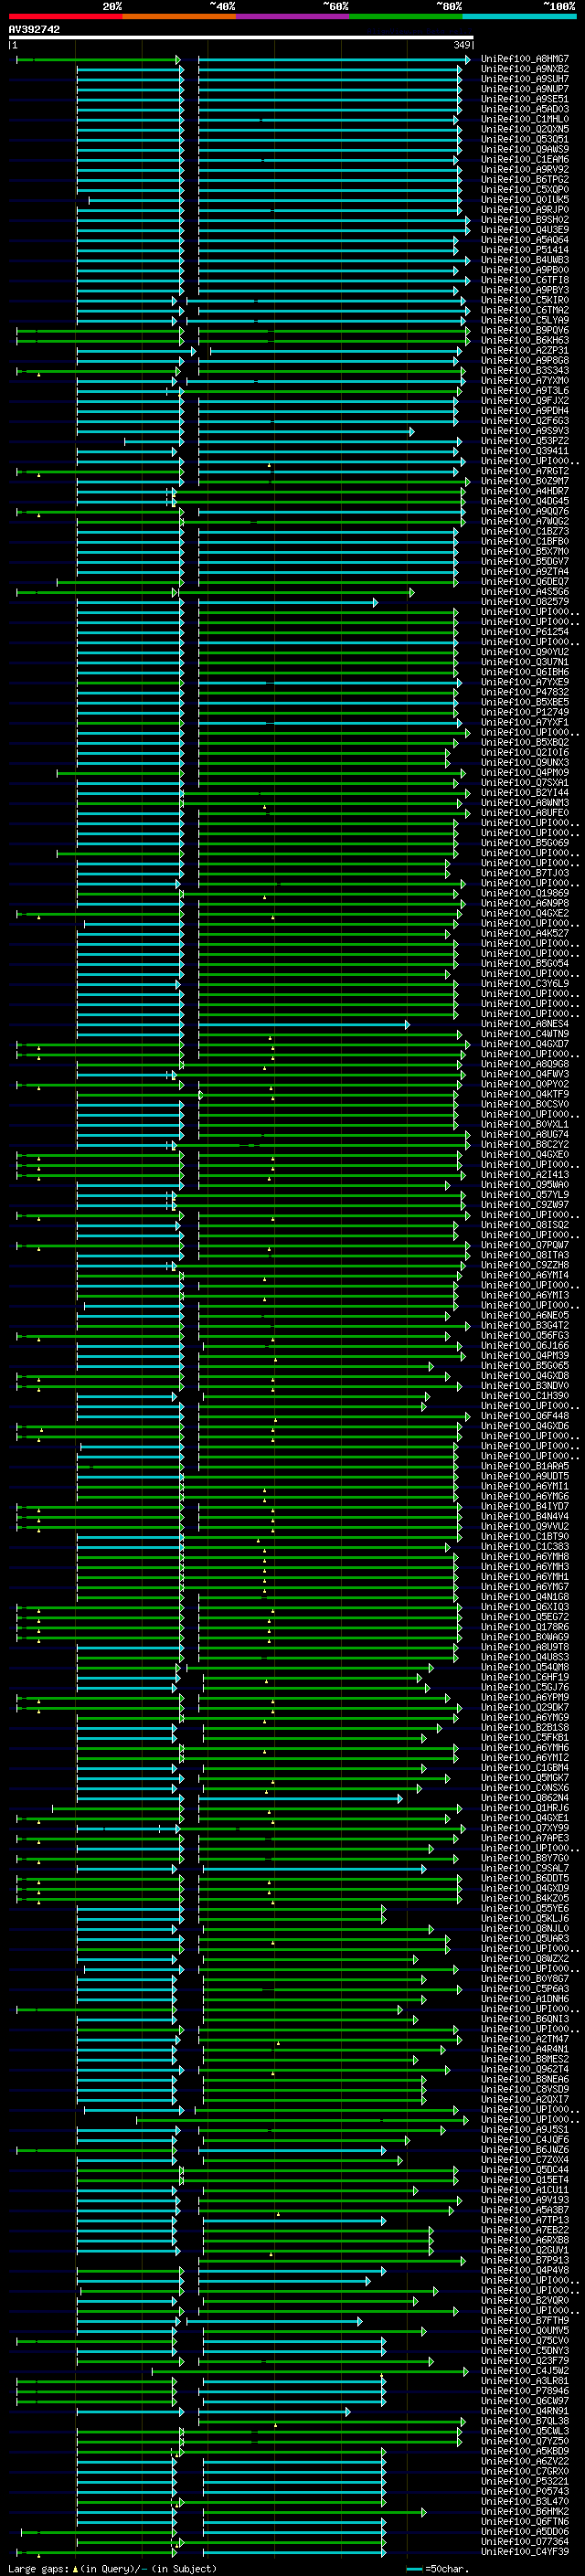585x2576 pixels.
Task: Select the UniRef100_B3S343 label
Action: (x=525, y=370)
